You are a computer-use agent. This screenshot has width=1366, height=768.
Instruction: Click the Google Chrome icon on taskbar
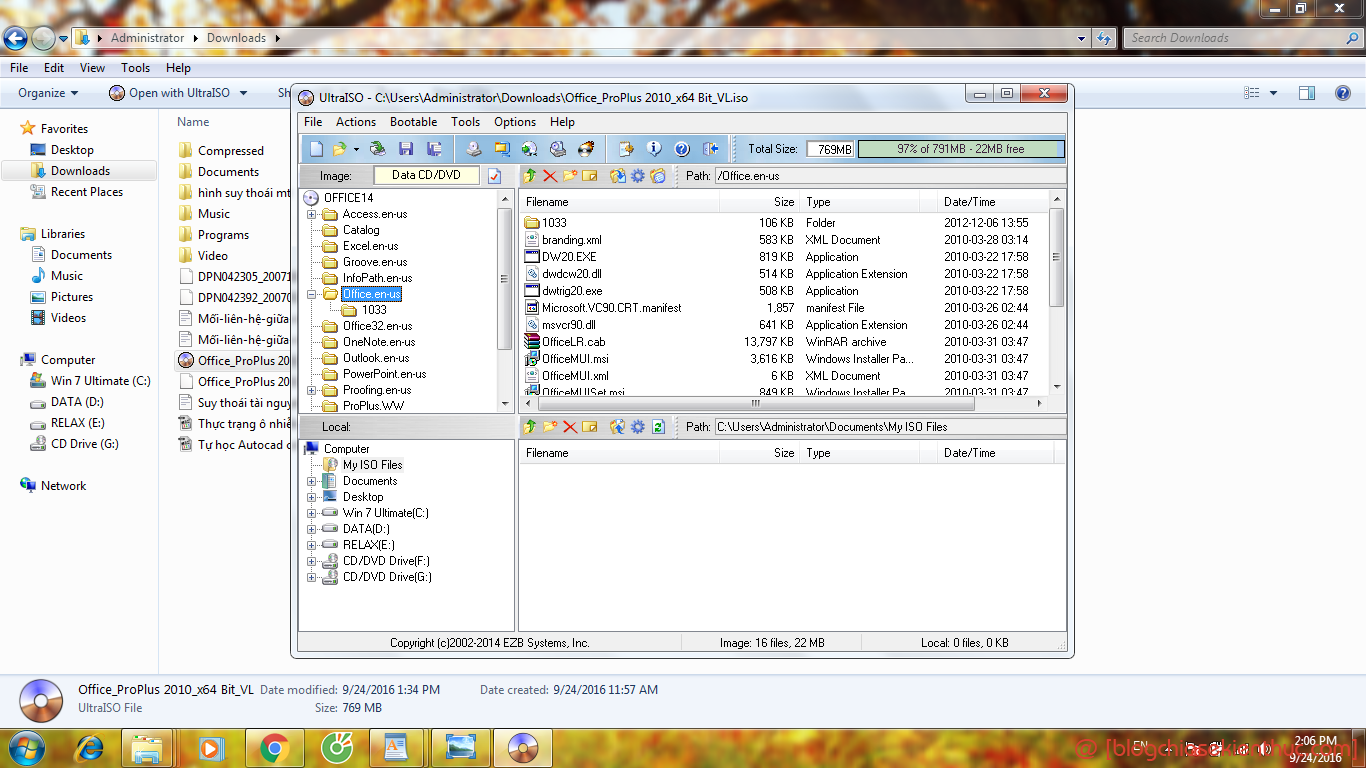click(x=274, y=747)
